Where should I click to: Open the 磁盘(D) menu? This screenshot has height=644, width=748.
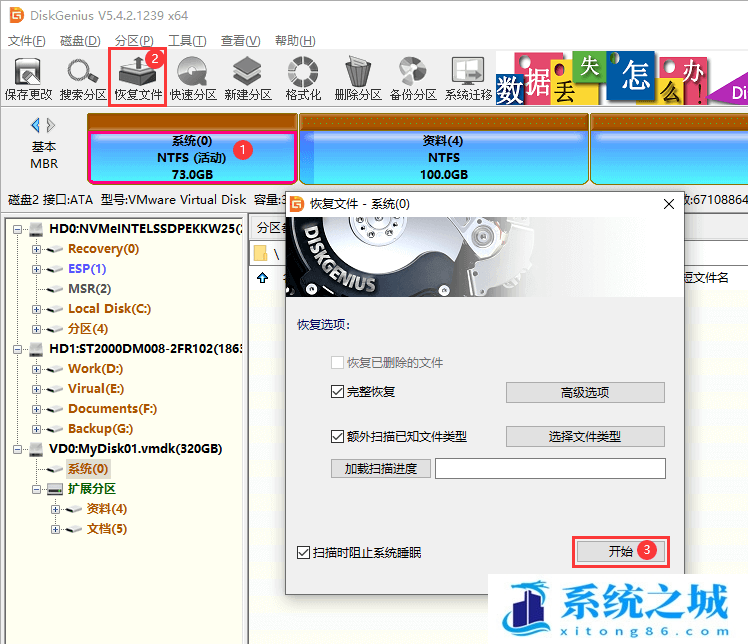click(80, 41)
